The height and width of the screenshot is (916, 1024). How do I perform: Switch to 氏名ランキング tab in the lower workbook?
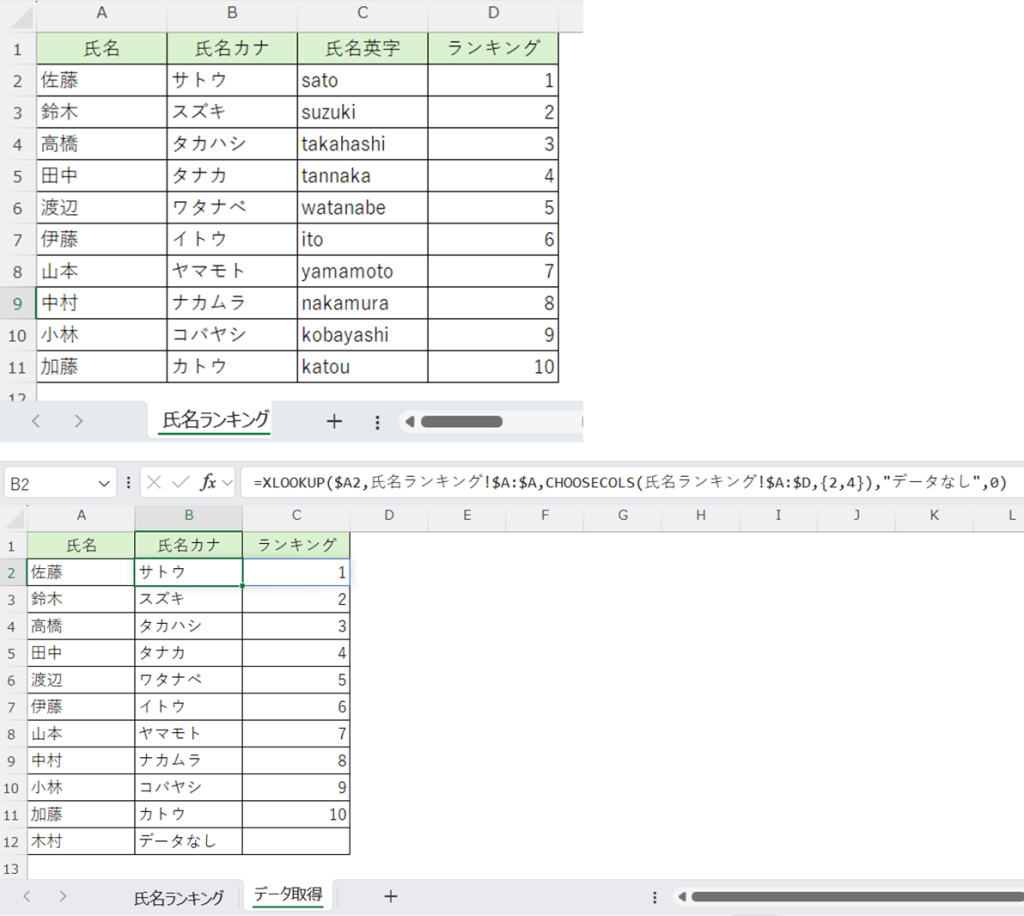pyautogui.click(x=179, y=897)
